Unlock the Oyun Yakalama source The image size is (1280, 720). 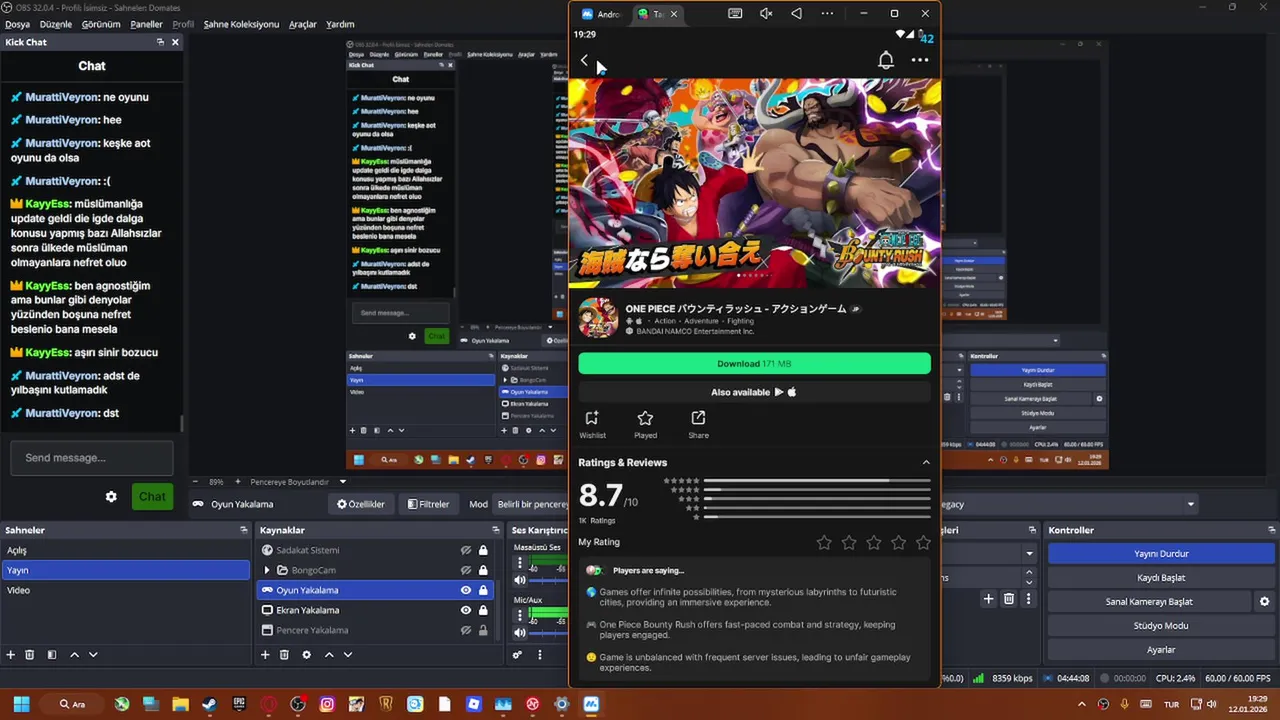pos(483,590)
